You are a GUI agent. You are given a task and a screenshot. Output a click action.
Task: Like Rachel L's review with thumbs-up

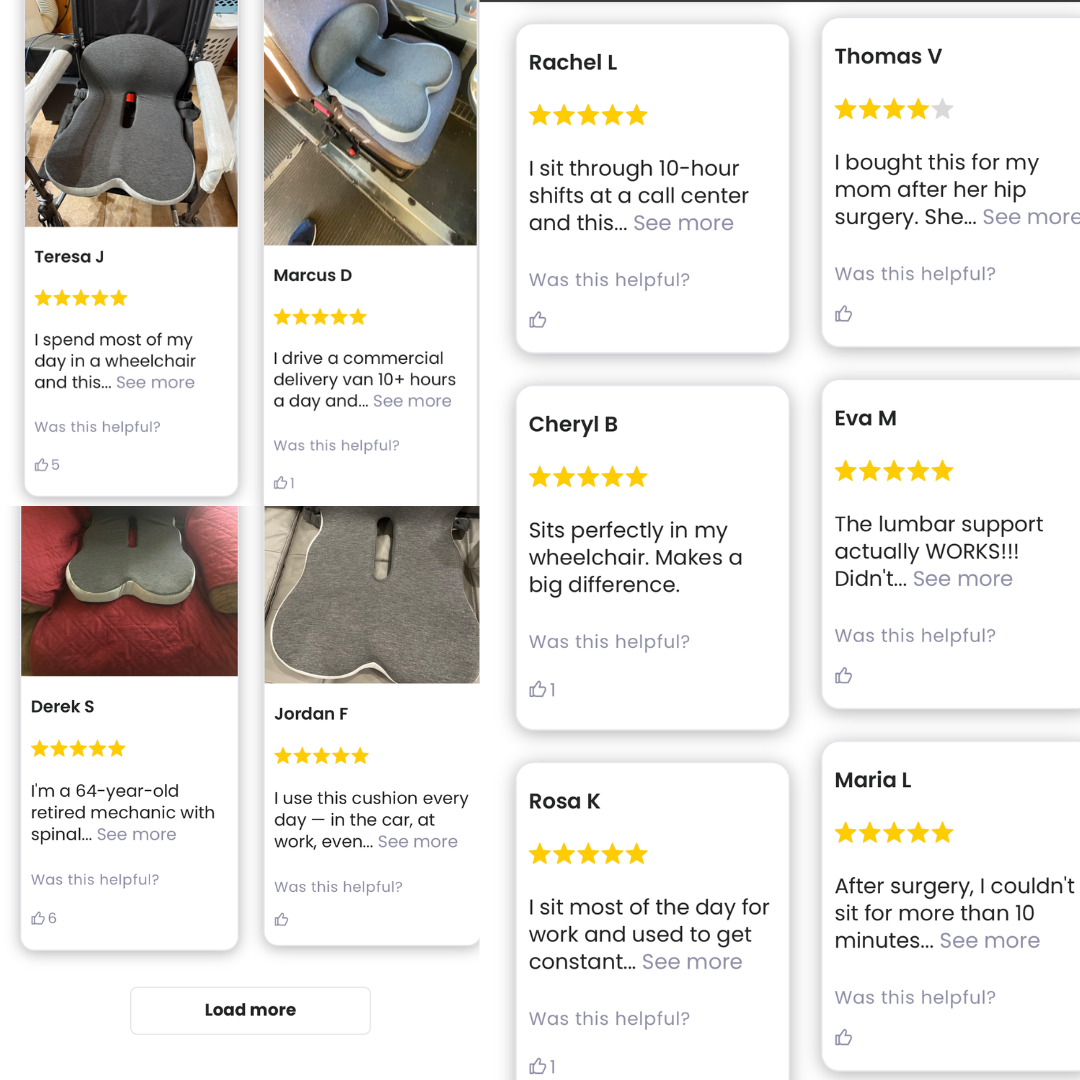538,320
